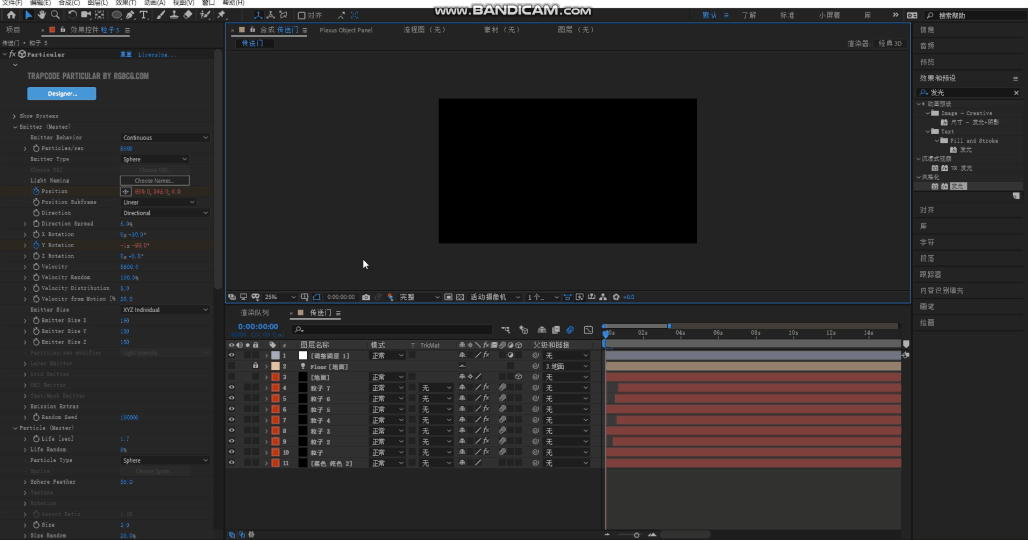Viewport: 1028px width, 540px height.
Task: Open the Plexus Object Panel tab
Action: 345,30
